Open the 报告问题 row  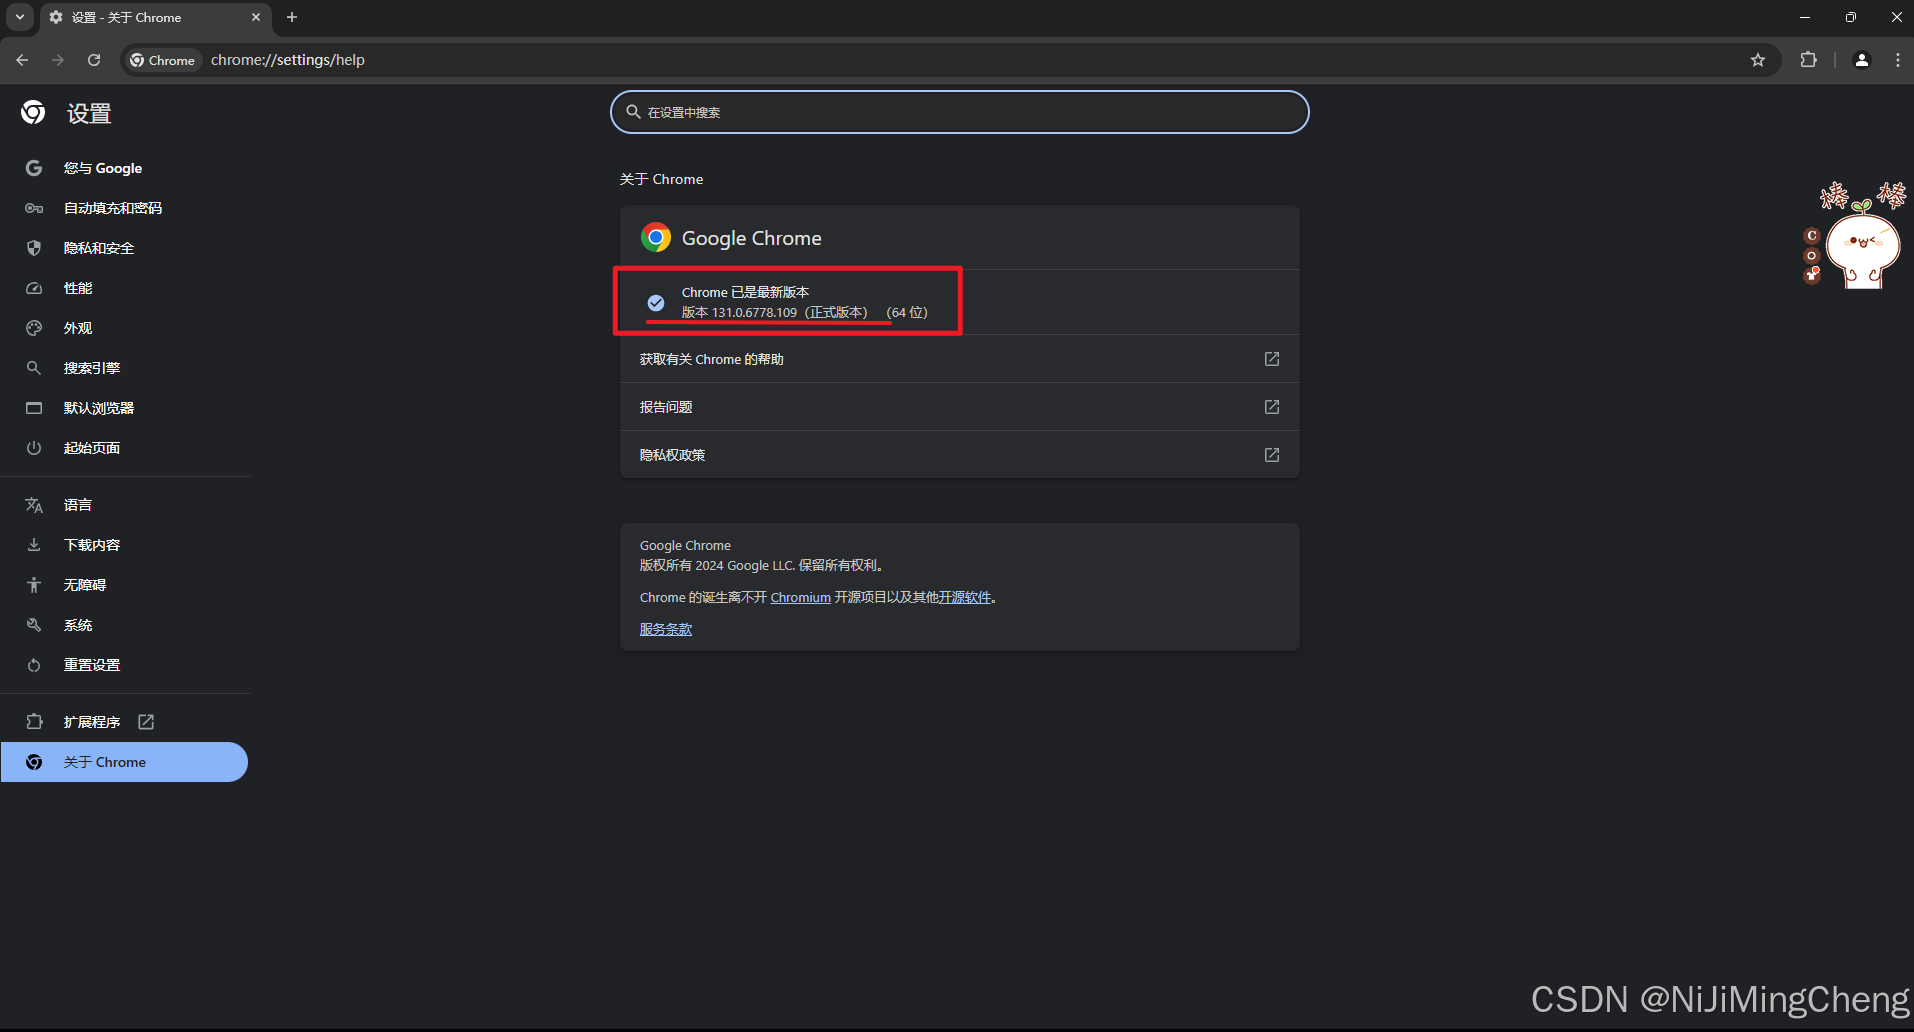click(960, 407)
